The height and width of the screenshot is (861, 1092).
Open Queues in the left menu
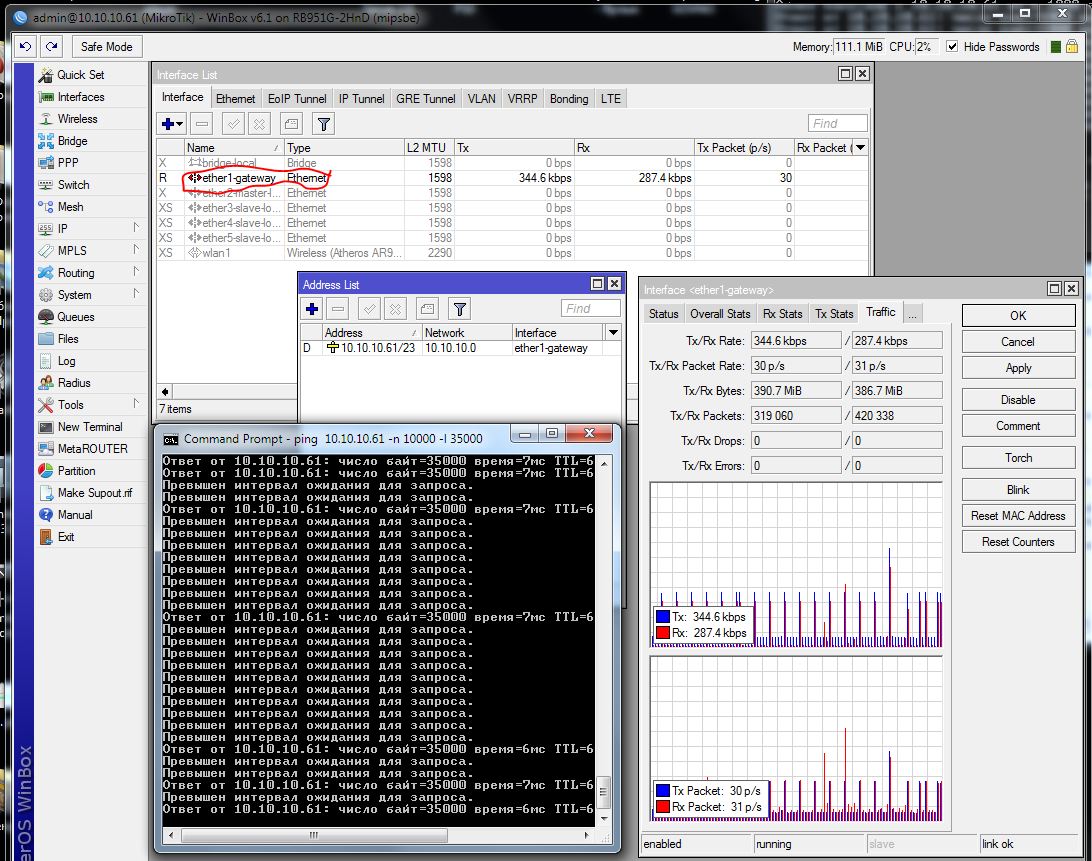coord(76,317)
